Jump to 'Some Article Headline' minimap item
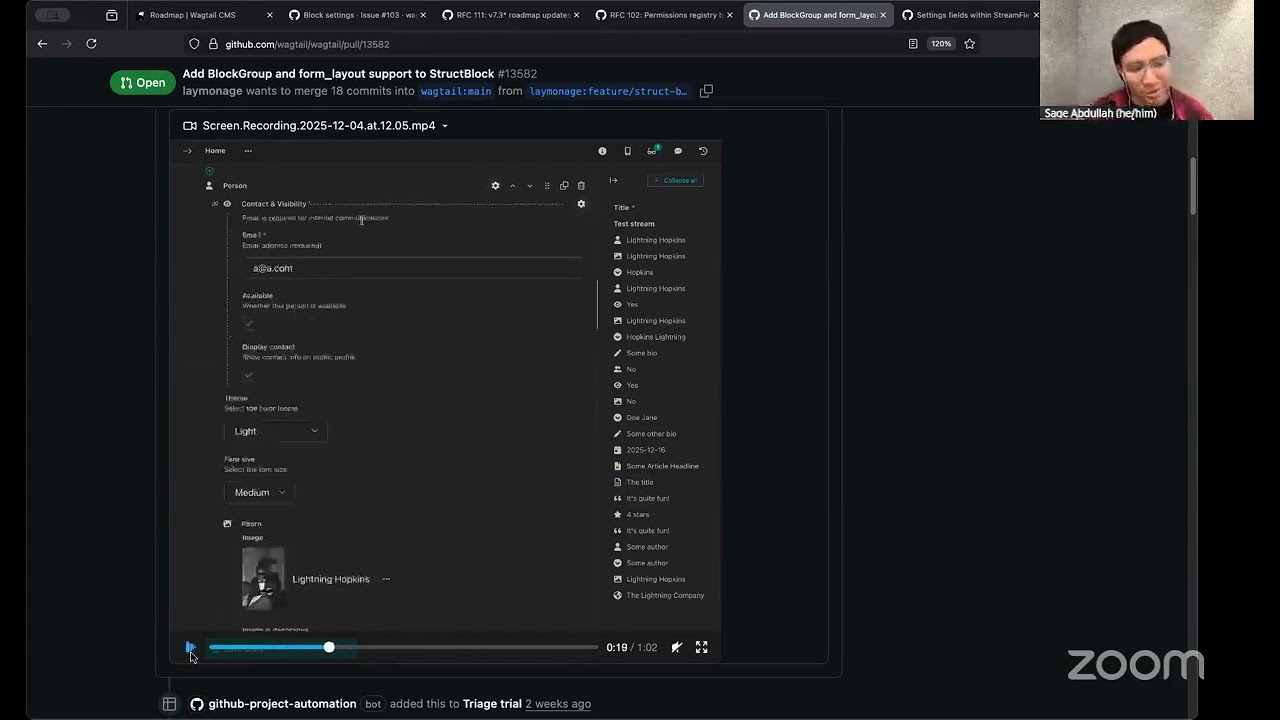This screenshot has height=720, width=1280. coord(662,466)
